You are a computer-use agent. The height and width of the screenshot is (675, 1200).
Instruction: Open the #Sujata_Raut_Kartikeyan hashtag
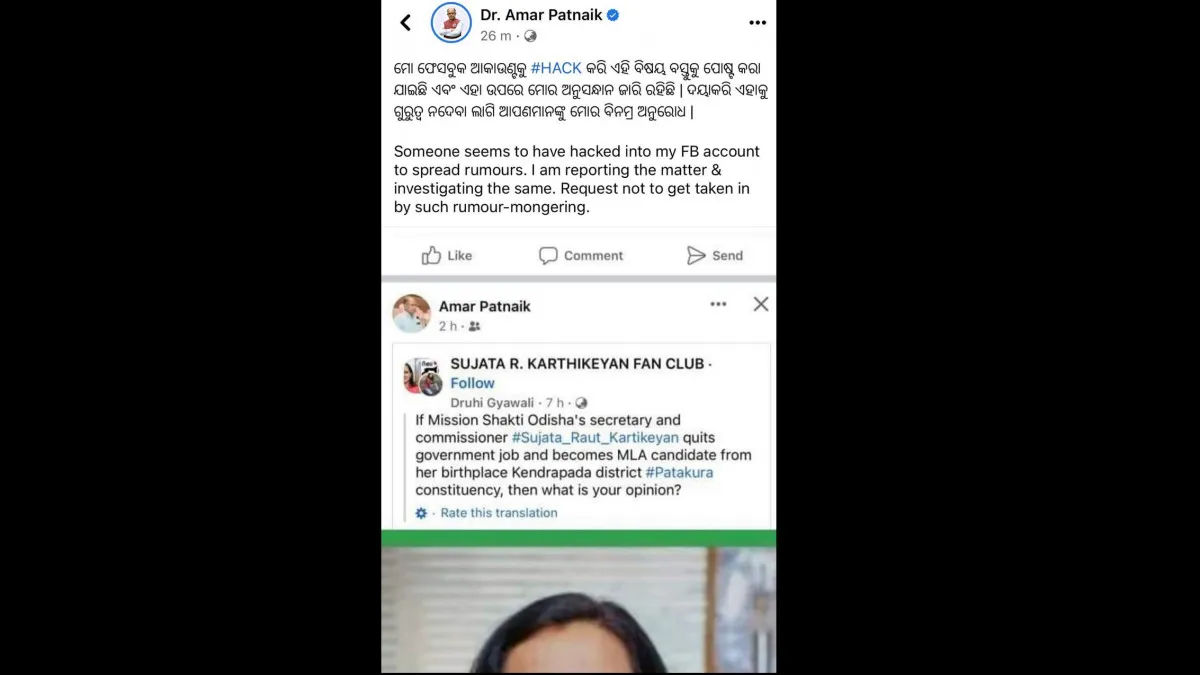(595, 437)
